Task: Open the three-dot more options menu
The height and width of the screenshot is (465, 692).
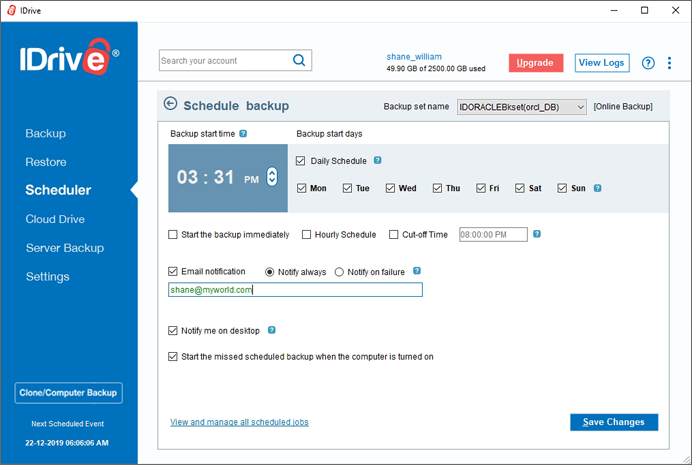Action: pos(669,63)
